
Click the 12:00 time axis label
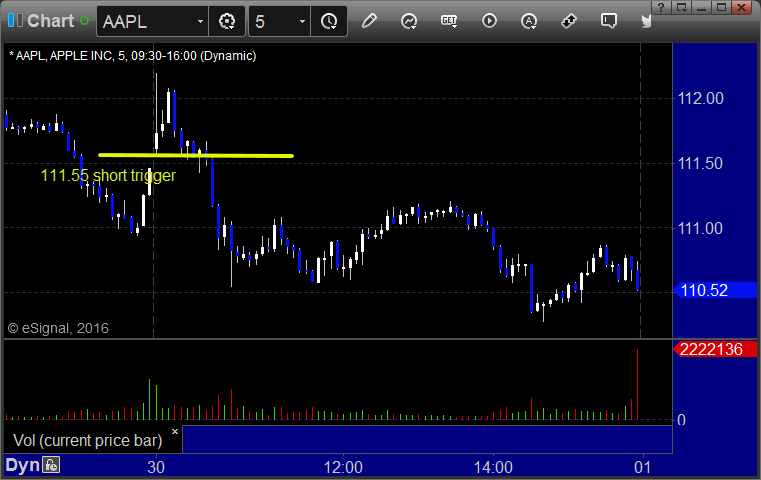coord(343,467)
